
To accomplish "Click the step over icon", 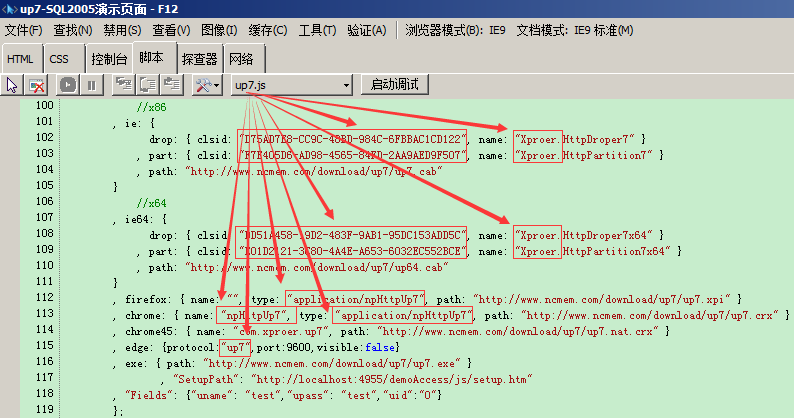I will 147,85.
